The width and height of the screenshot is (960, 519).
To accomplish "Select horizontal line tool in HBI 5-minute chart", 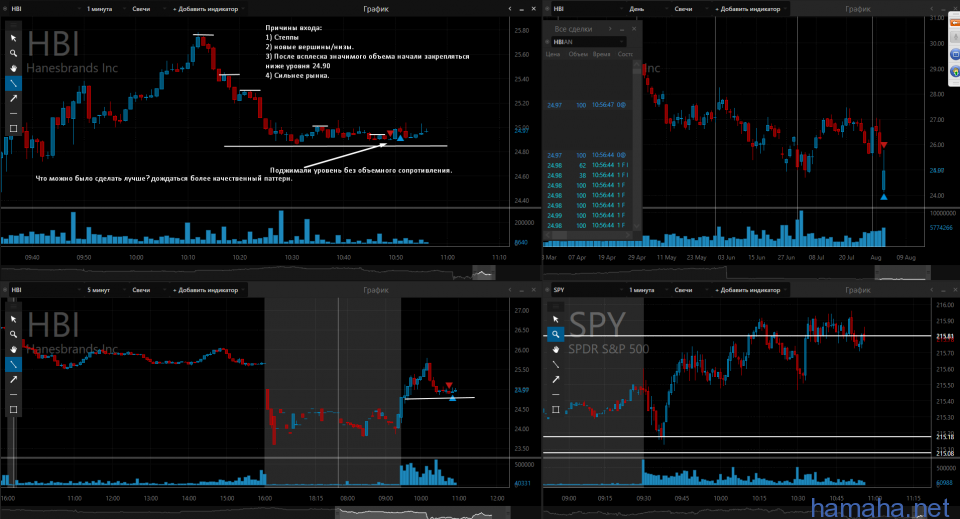I will (x=13, y=395).
